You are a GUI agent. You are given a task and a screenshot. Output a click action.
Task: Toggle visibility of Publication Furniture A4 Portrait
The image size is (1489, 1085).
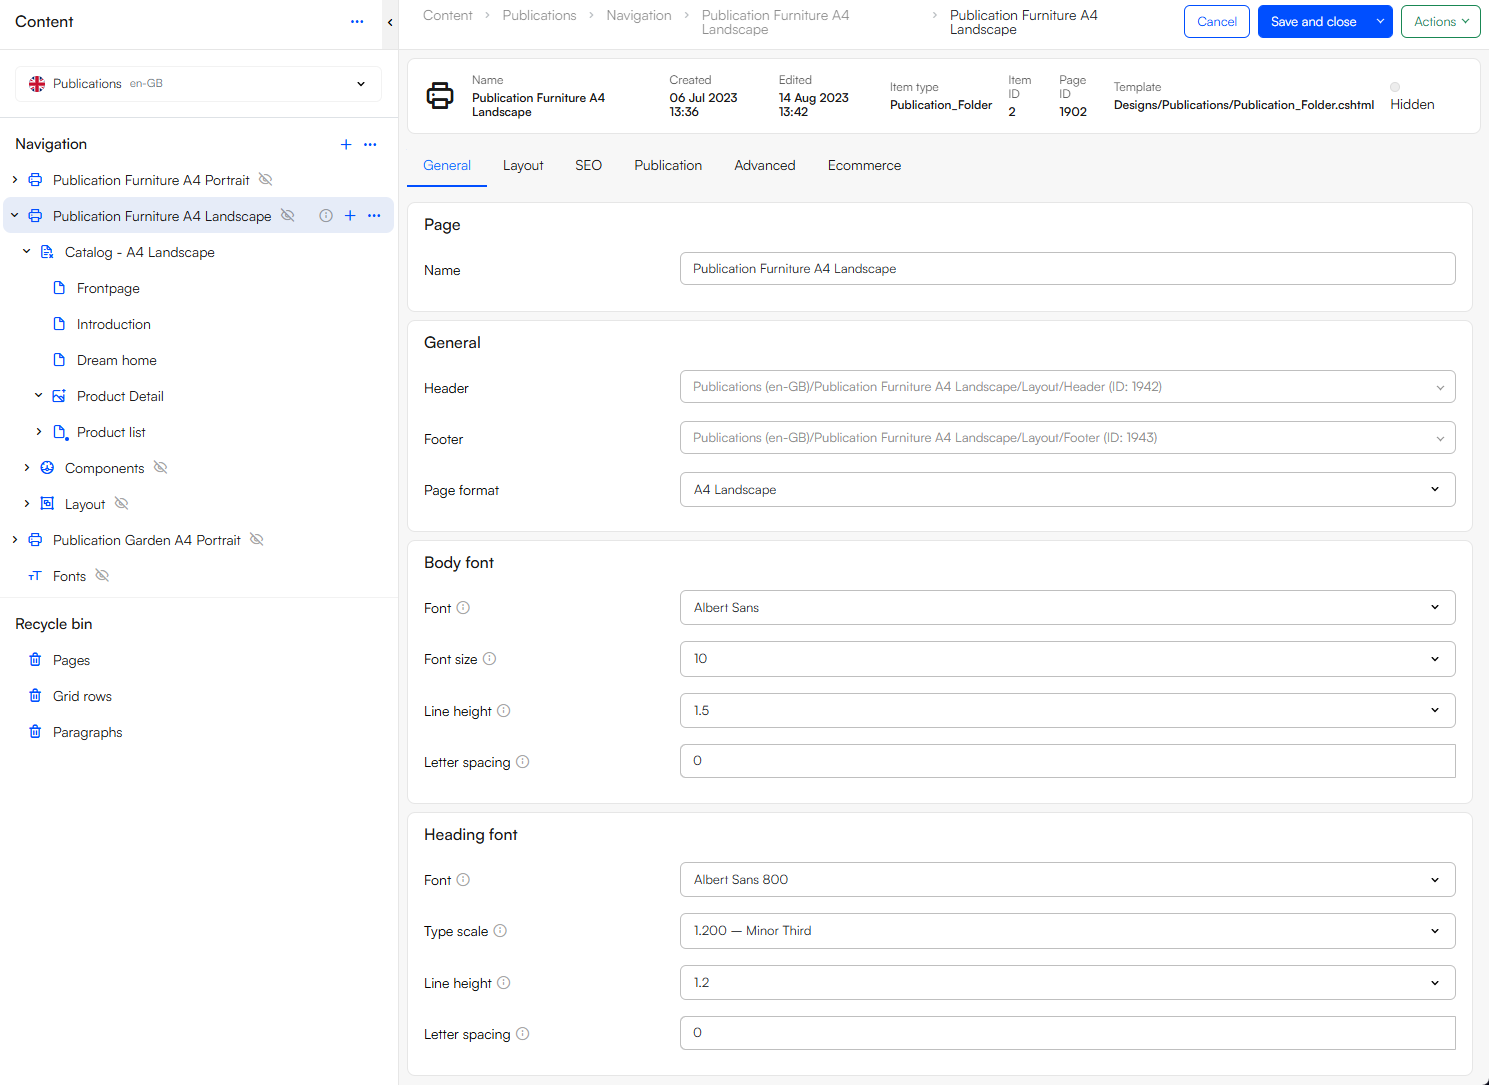pyautogui.click(x=266, y=180)
